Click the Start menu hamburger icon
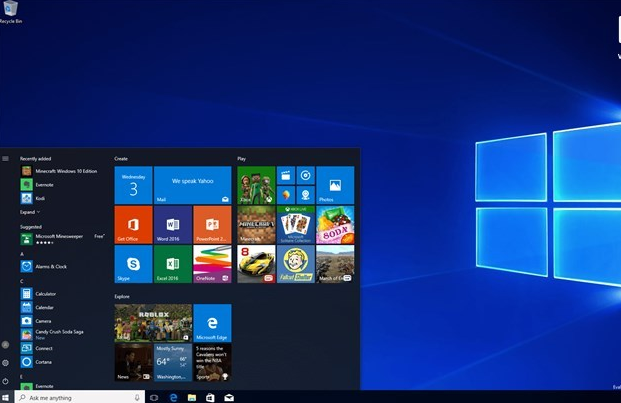The width and height of the screenshot is (621, 403). tap(5, 159)
